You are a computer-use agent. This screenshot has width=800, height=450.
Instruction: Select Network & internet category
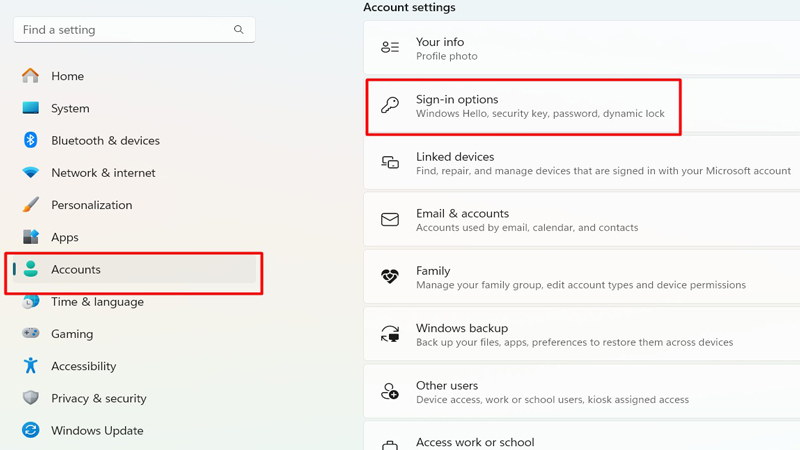pyautogui.click(x=134, y=172)
